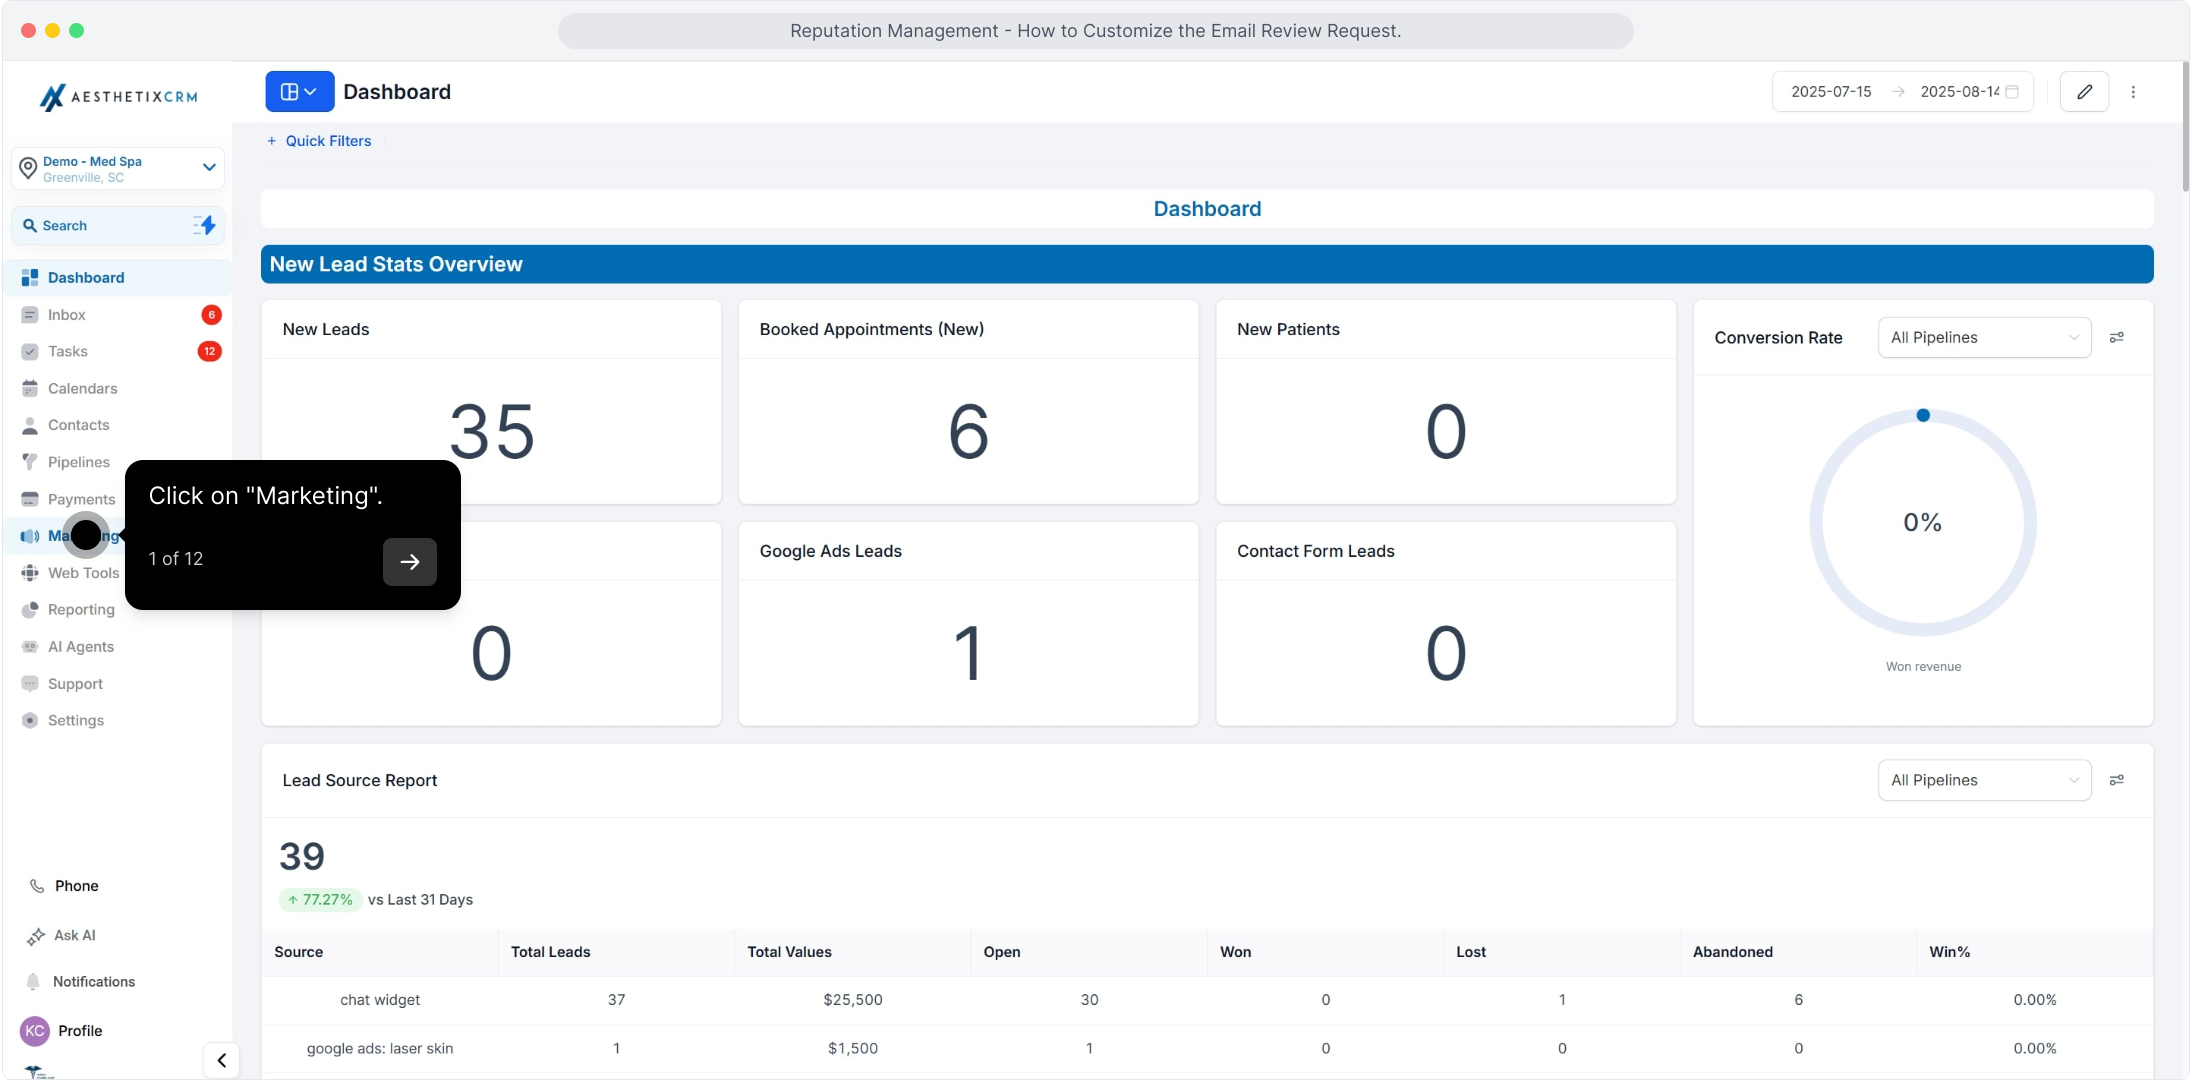Click the New Patients card value 0
The image size is (2192, 1080).
[x=1446, y=432]
